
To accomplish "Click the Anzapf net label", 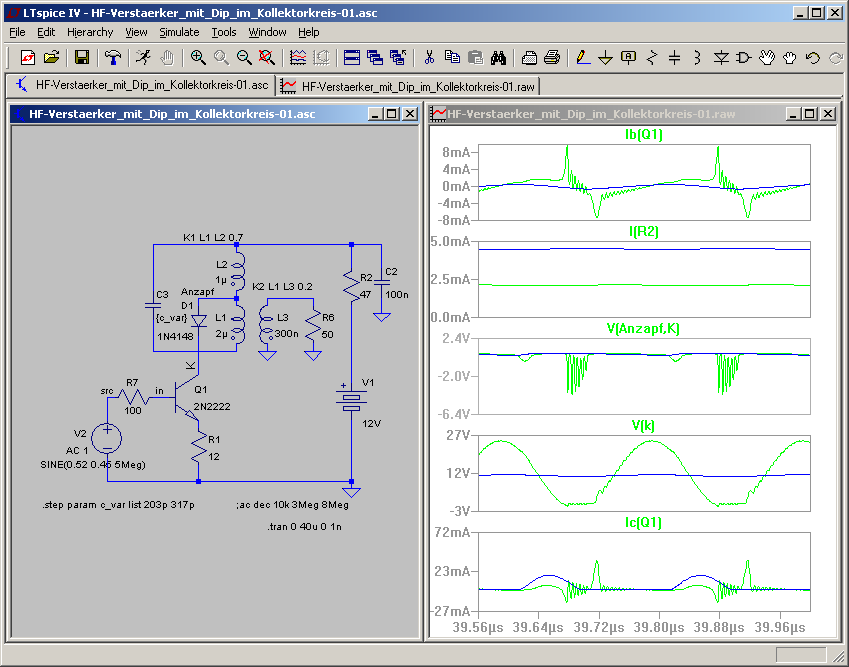I will pos(198,291).
